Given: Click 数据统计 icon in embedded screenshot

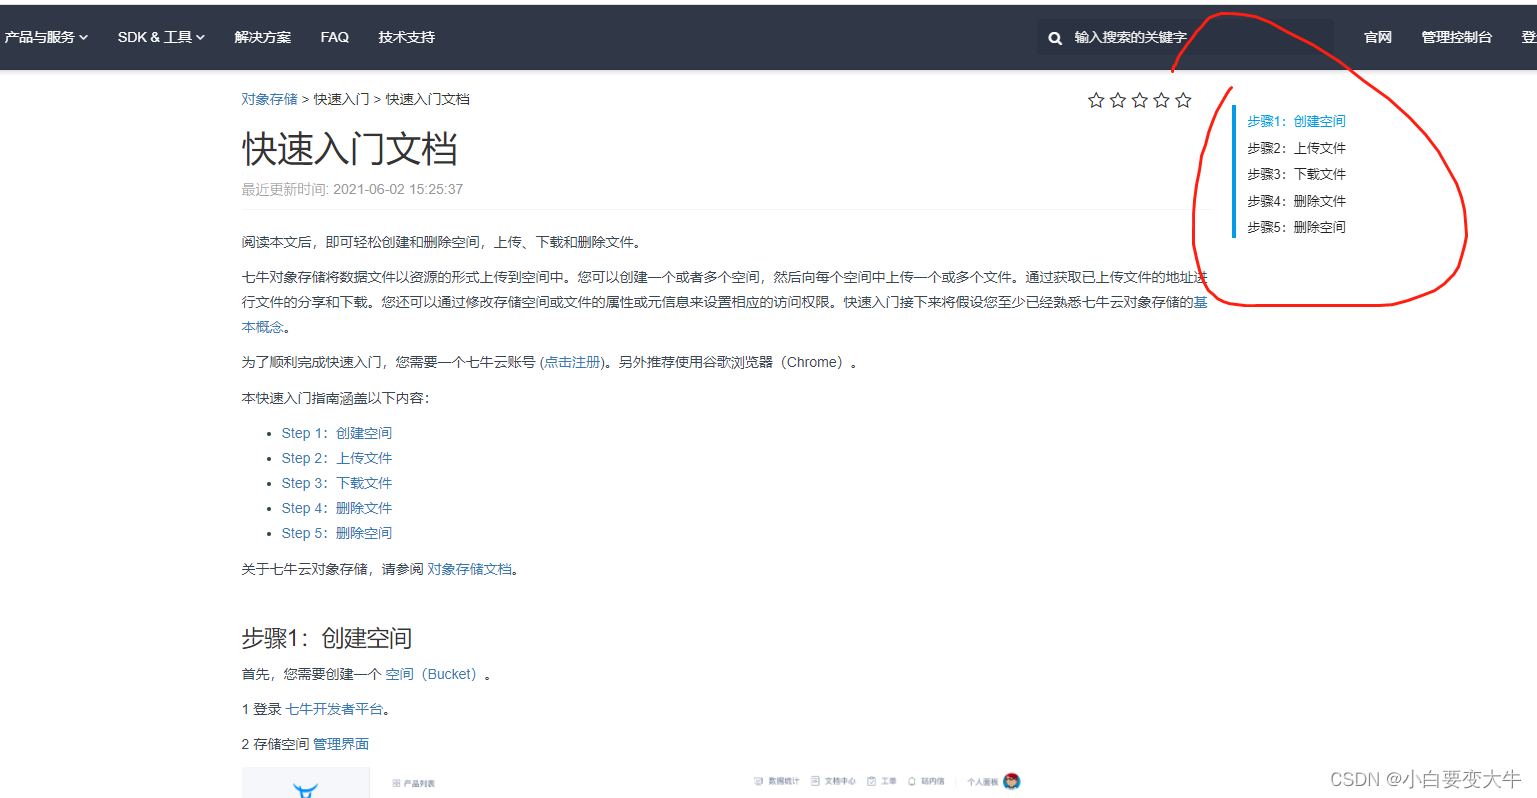Looking at the screenshot, I should pyautogui.click(x=759, y=781).
